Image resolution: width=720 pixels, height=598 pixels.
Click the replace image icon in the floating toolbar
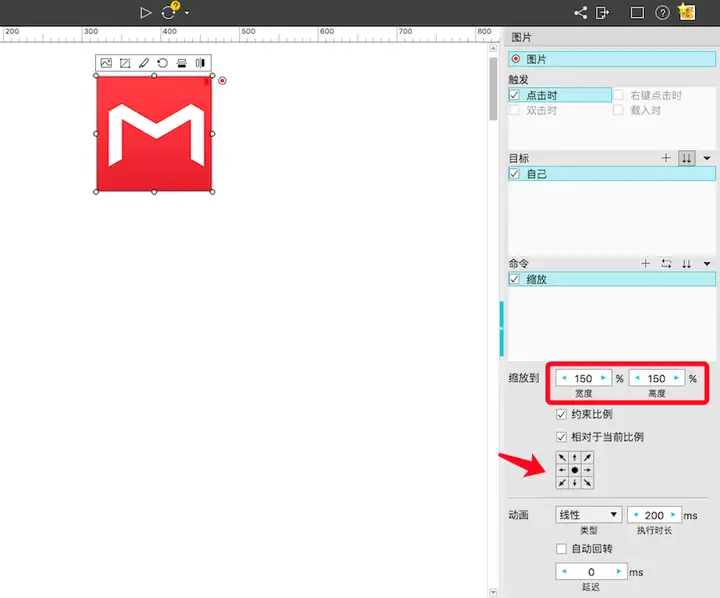106,63
